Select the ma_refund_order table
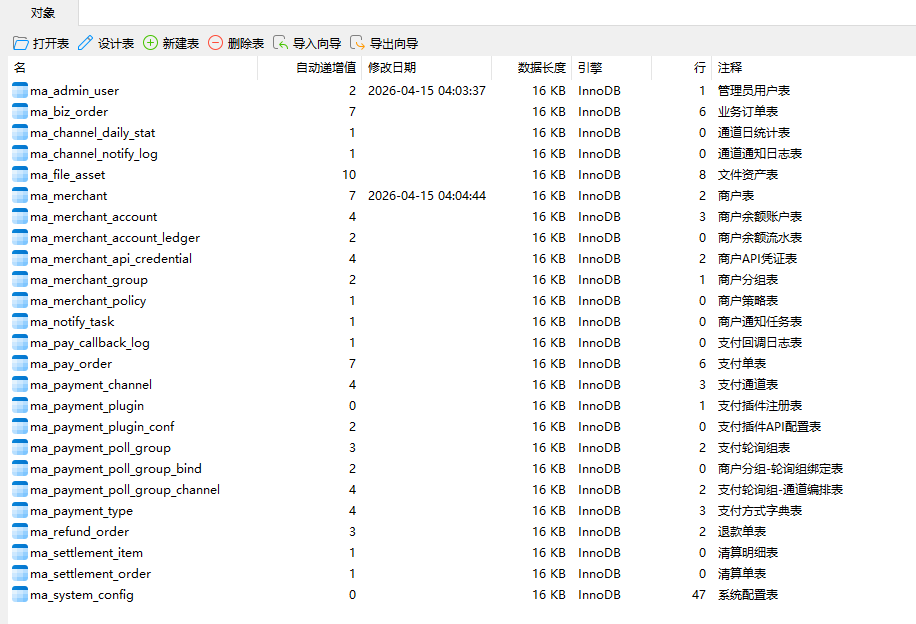The height and width of the screenshot is (624, 916). (79, 532)
